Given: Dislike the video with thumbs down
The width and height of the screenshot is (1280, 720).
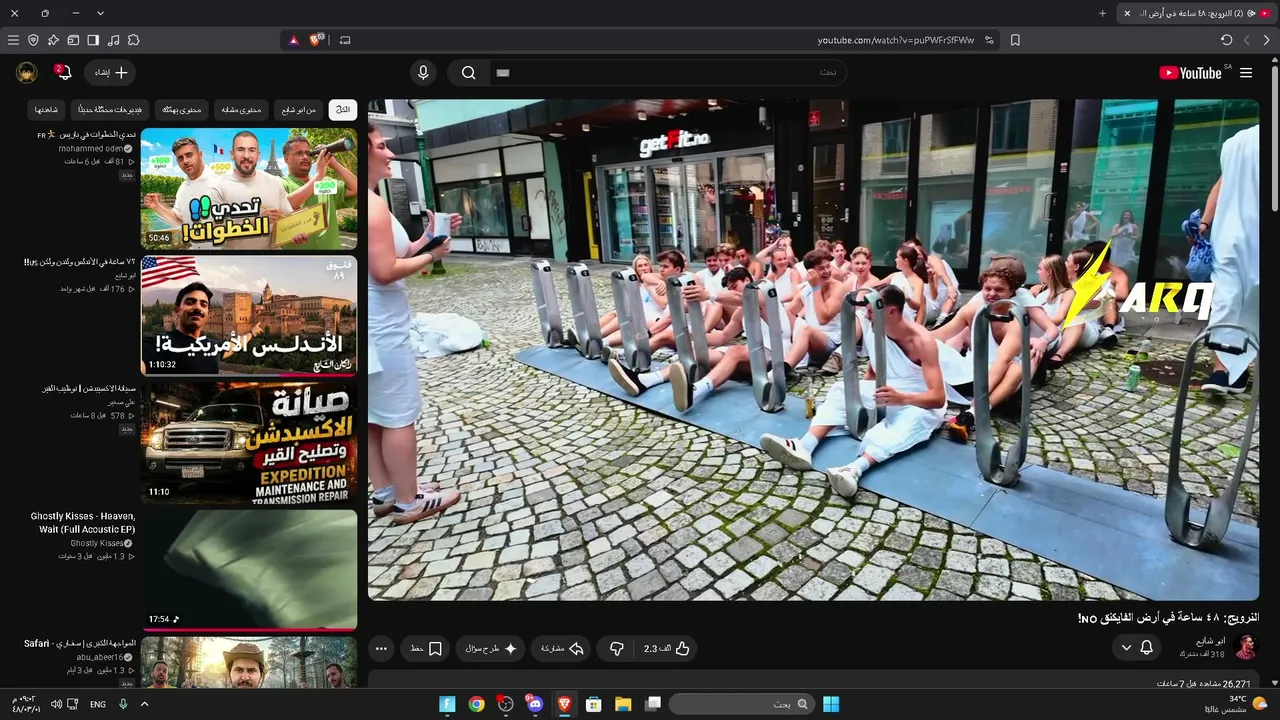Looking at the screenshot, I should [x=617, y=648].
